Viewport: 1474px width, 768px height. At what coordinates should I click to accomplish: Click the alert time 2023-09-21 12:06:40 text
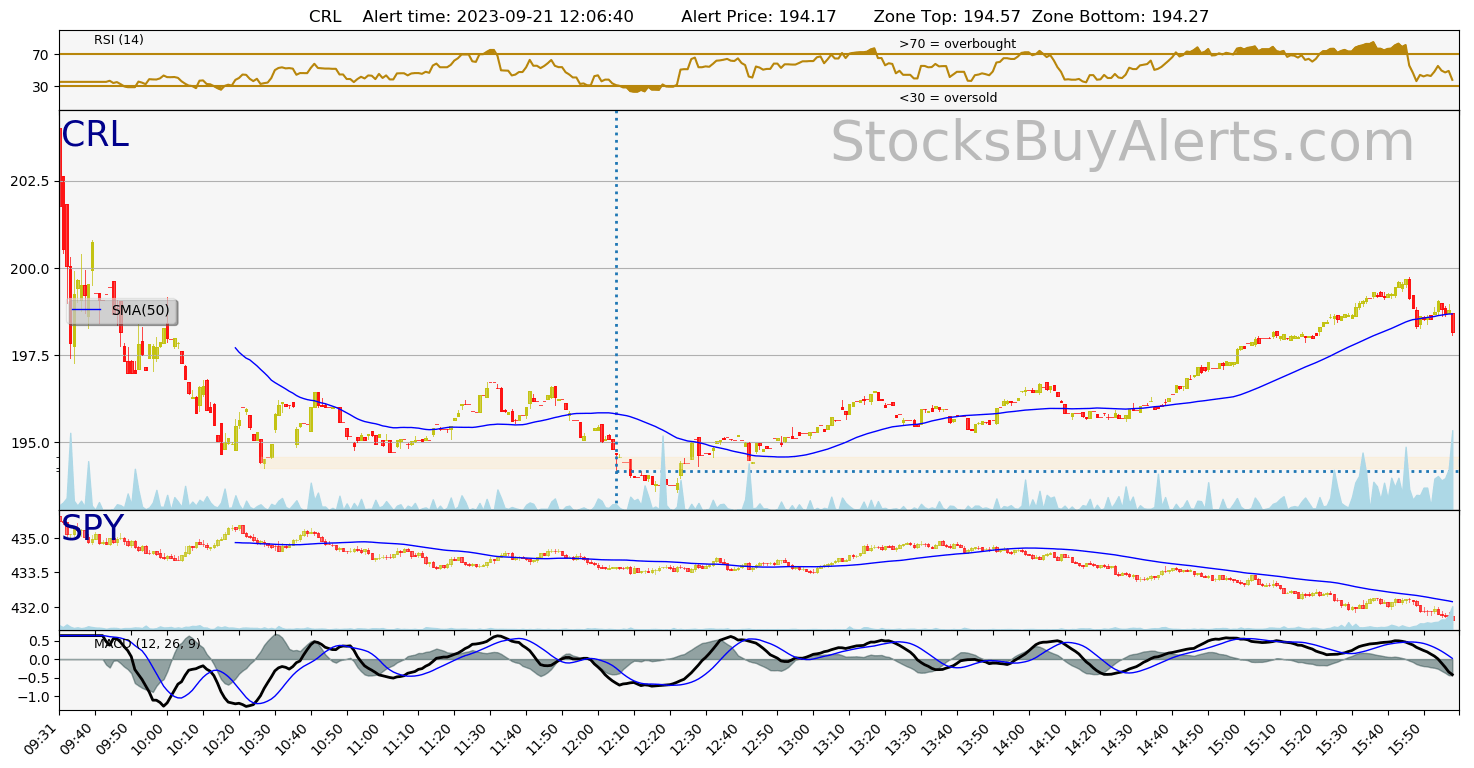pos(498,16)
